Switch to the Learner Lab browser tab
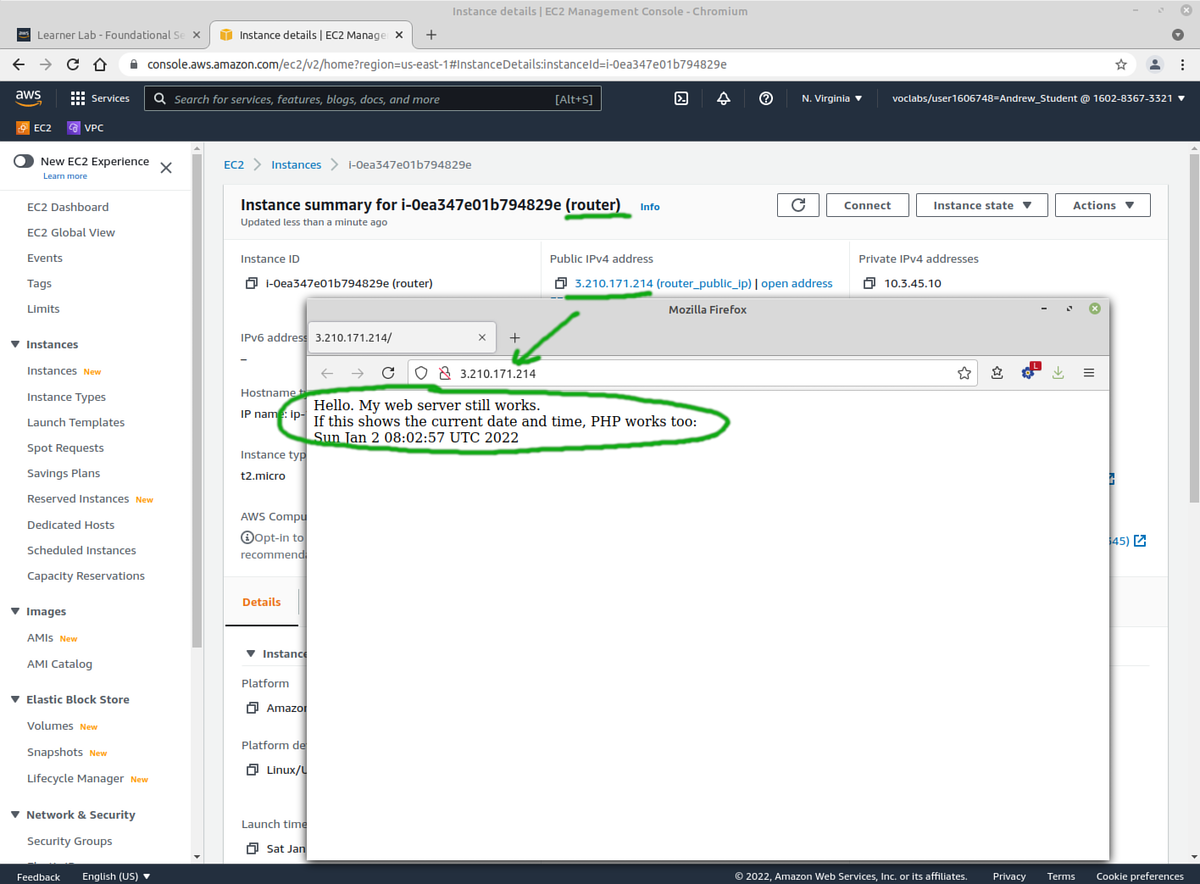Viewport: 1200px width, 884px height. (x=103, y=35)
